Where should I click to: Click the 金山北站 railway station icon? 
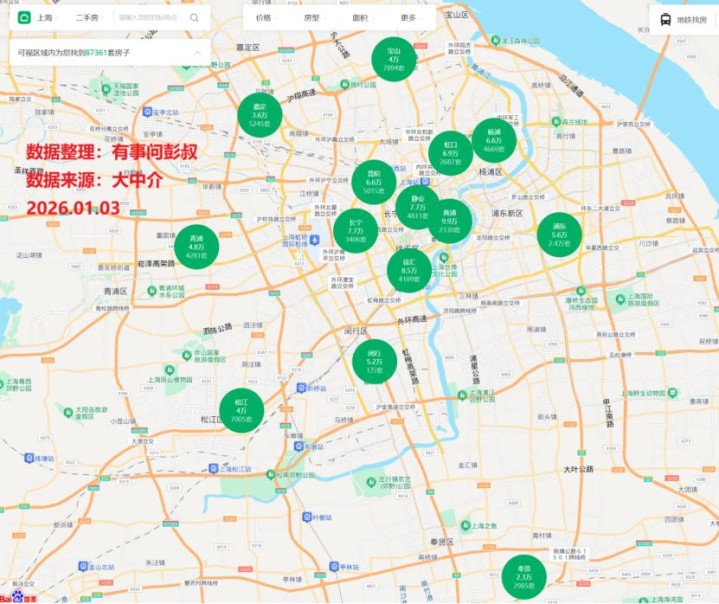(83, 566)
